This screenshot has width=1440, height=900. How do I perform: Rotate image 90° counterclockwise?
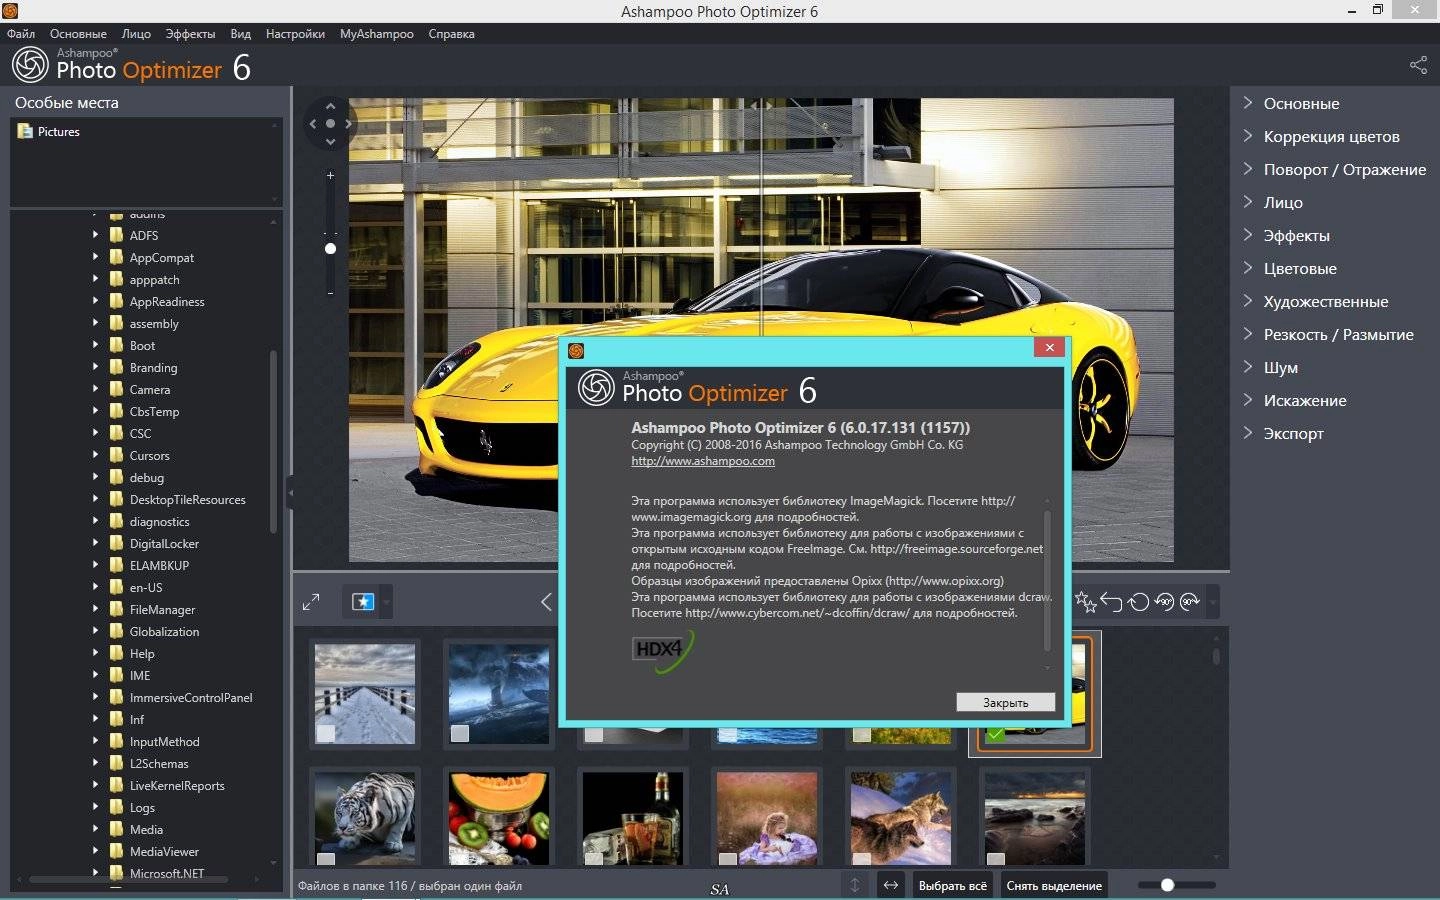(x=1164, y=602)
